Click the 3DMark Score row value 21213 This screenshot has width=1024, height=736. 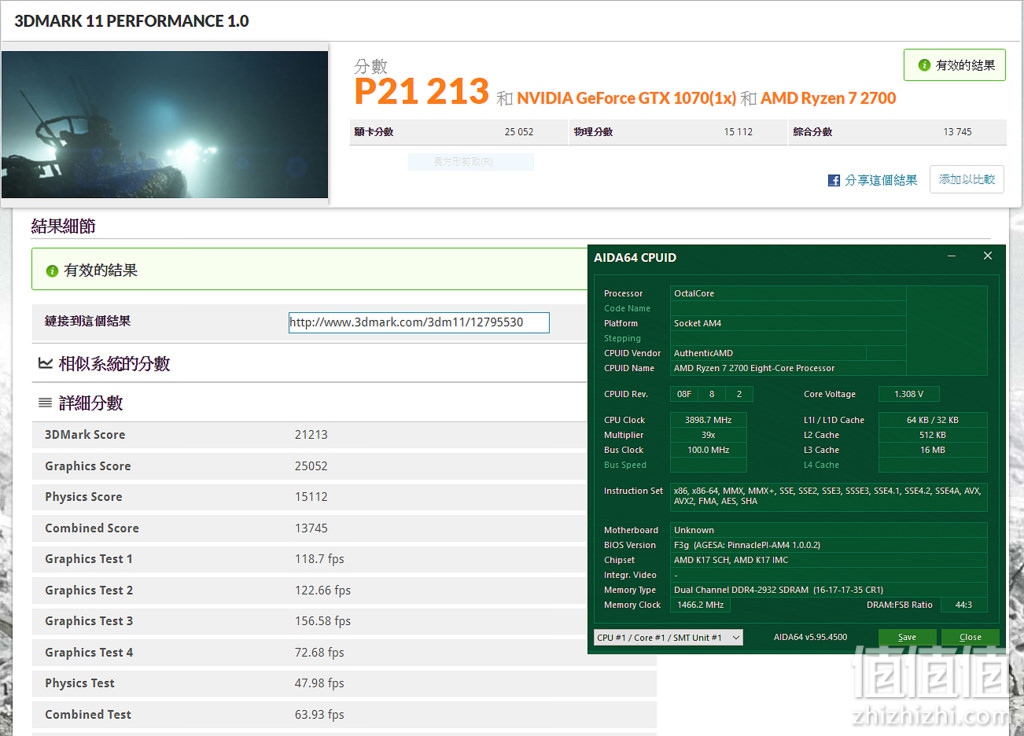coord(311,435)
